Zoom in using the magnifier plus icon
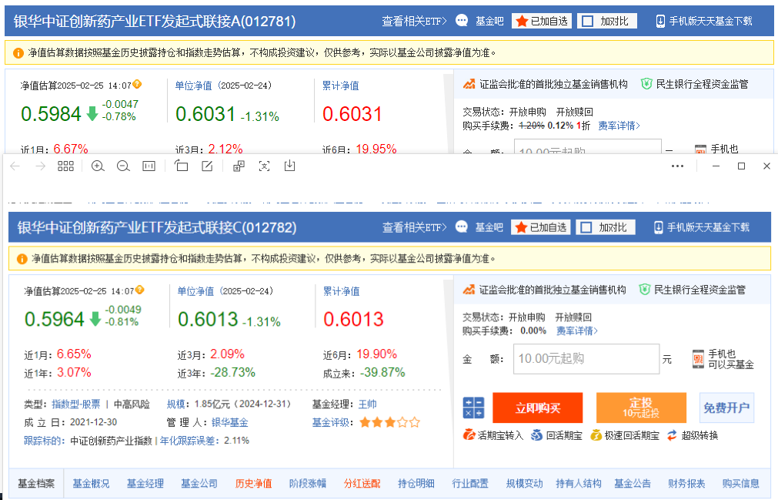 [x=98, y=166]
